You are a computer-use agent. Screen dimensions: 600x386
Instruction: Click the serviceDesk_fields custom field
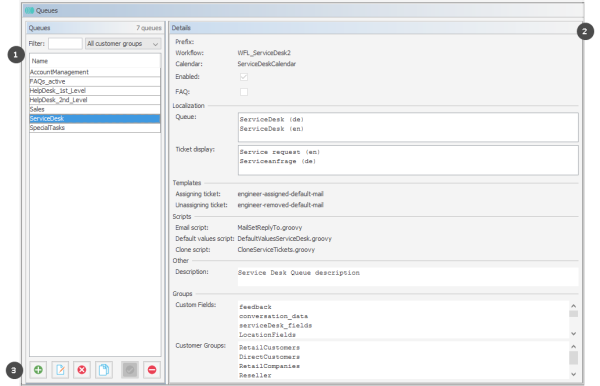276,326
